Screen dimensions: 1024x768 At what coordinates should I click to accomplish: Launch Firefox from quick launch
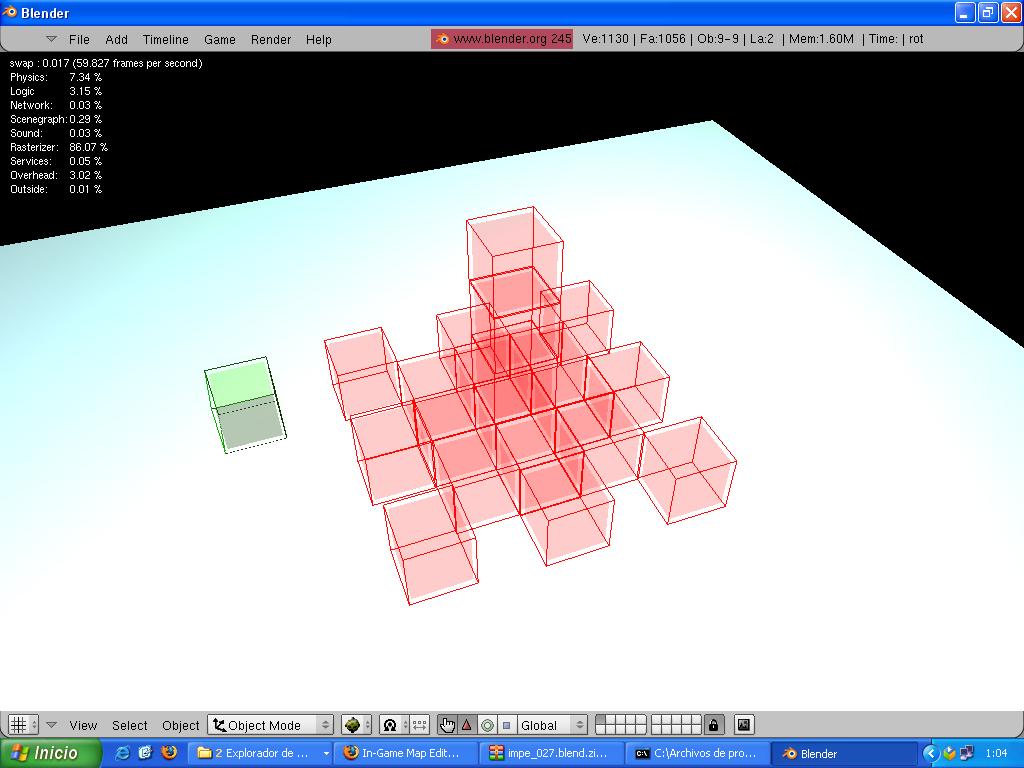point(169,753)
